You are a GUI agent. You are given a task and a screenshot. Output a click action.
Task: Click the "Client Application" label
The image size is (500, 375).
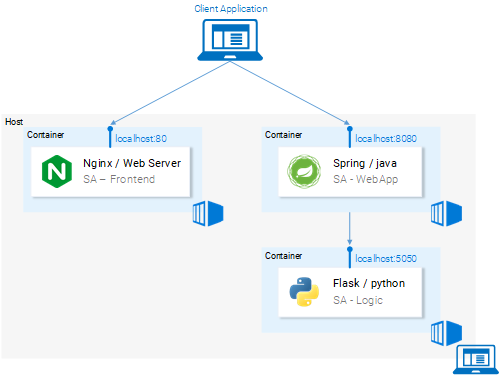[x=231, y=9]
